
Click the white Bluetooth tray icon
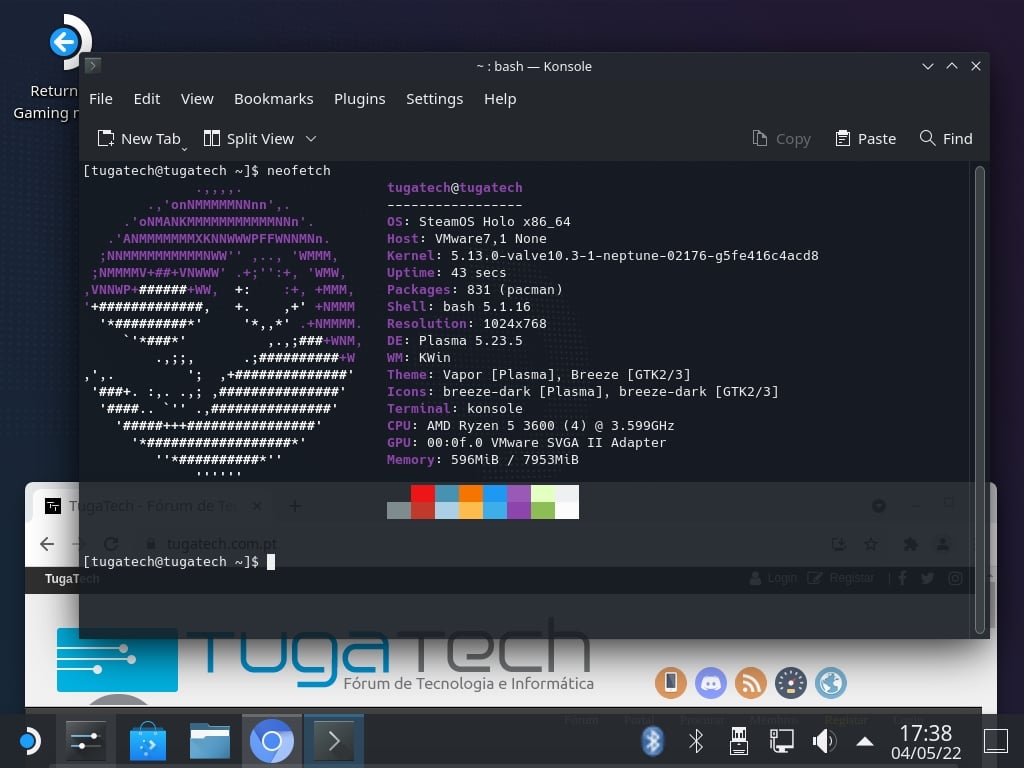click(696, 741)
